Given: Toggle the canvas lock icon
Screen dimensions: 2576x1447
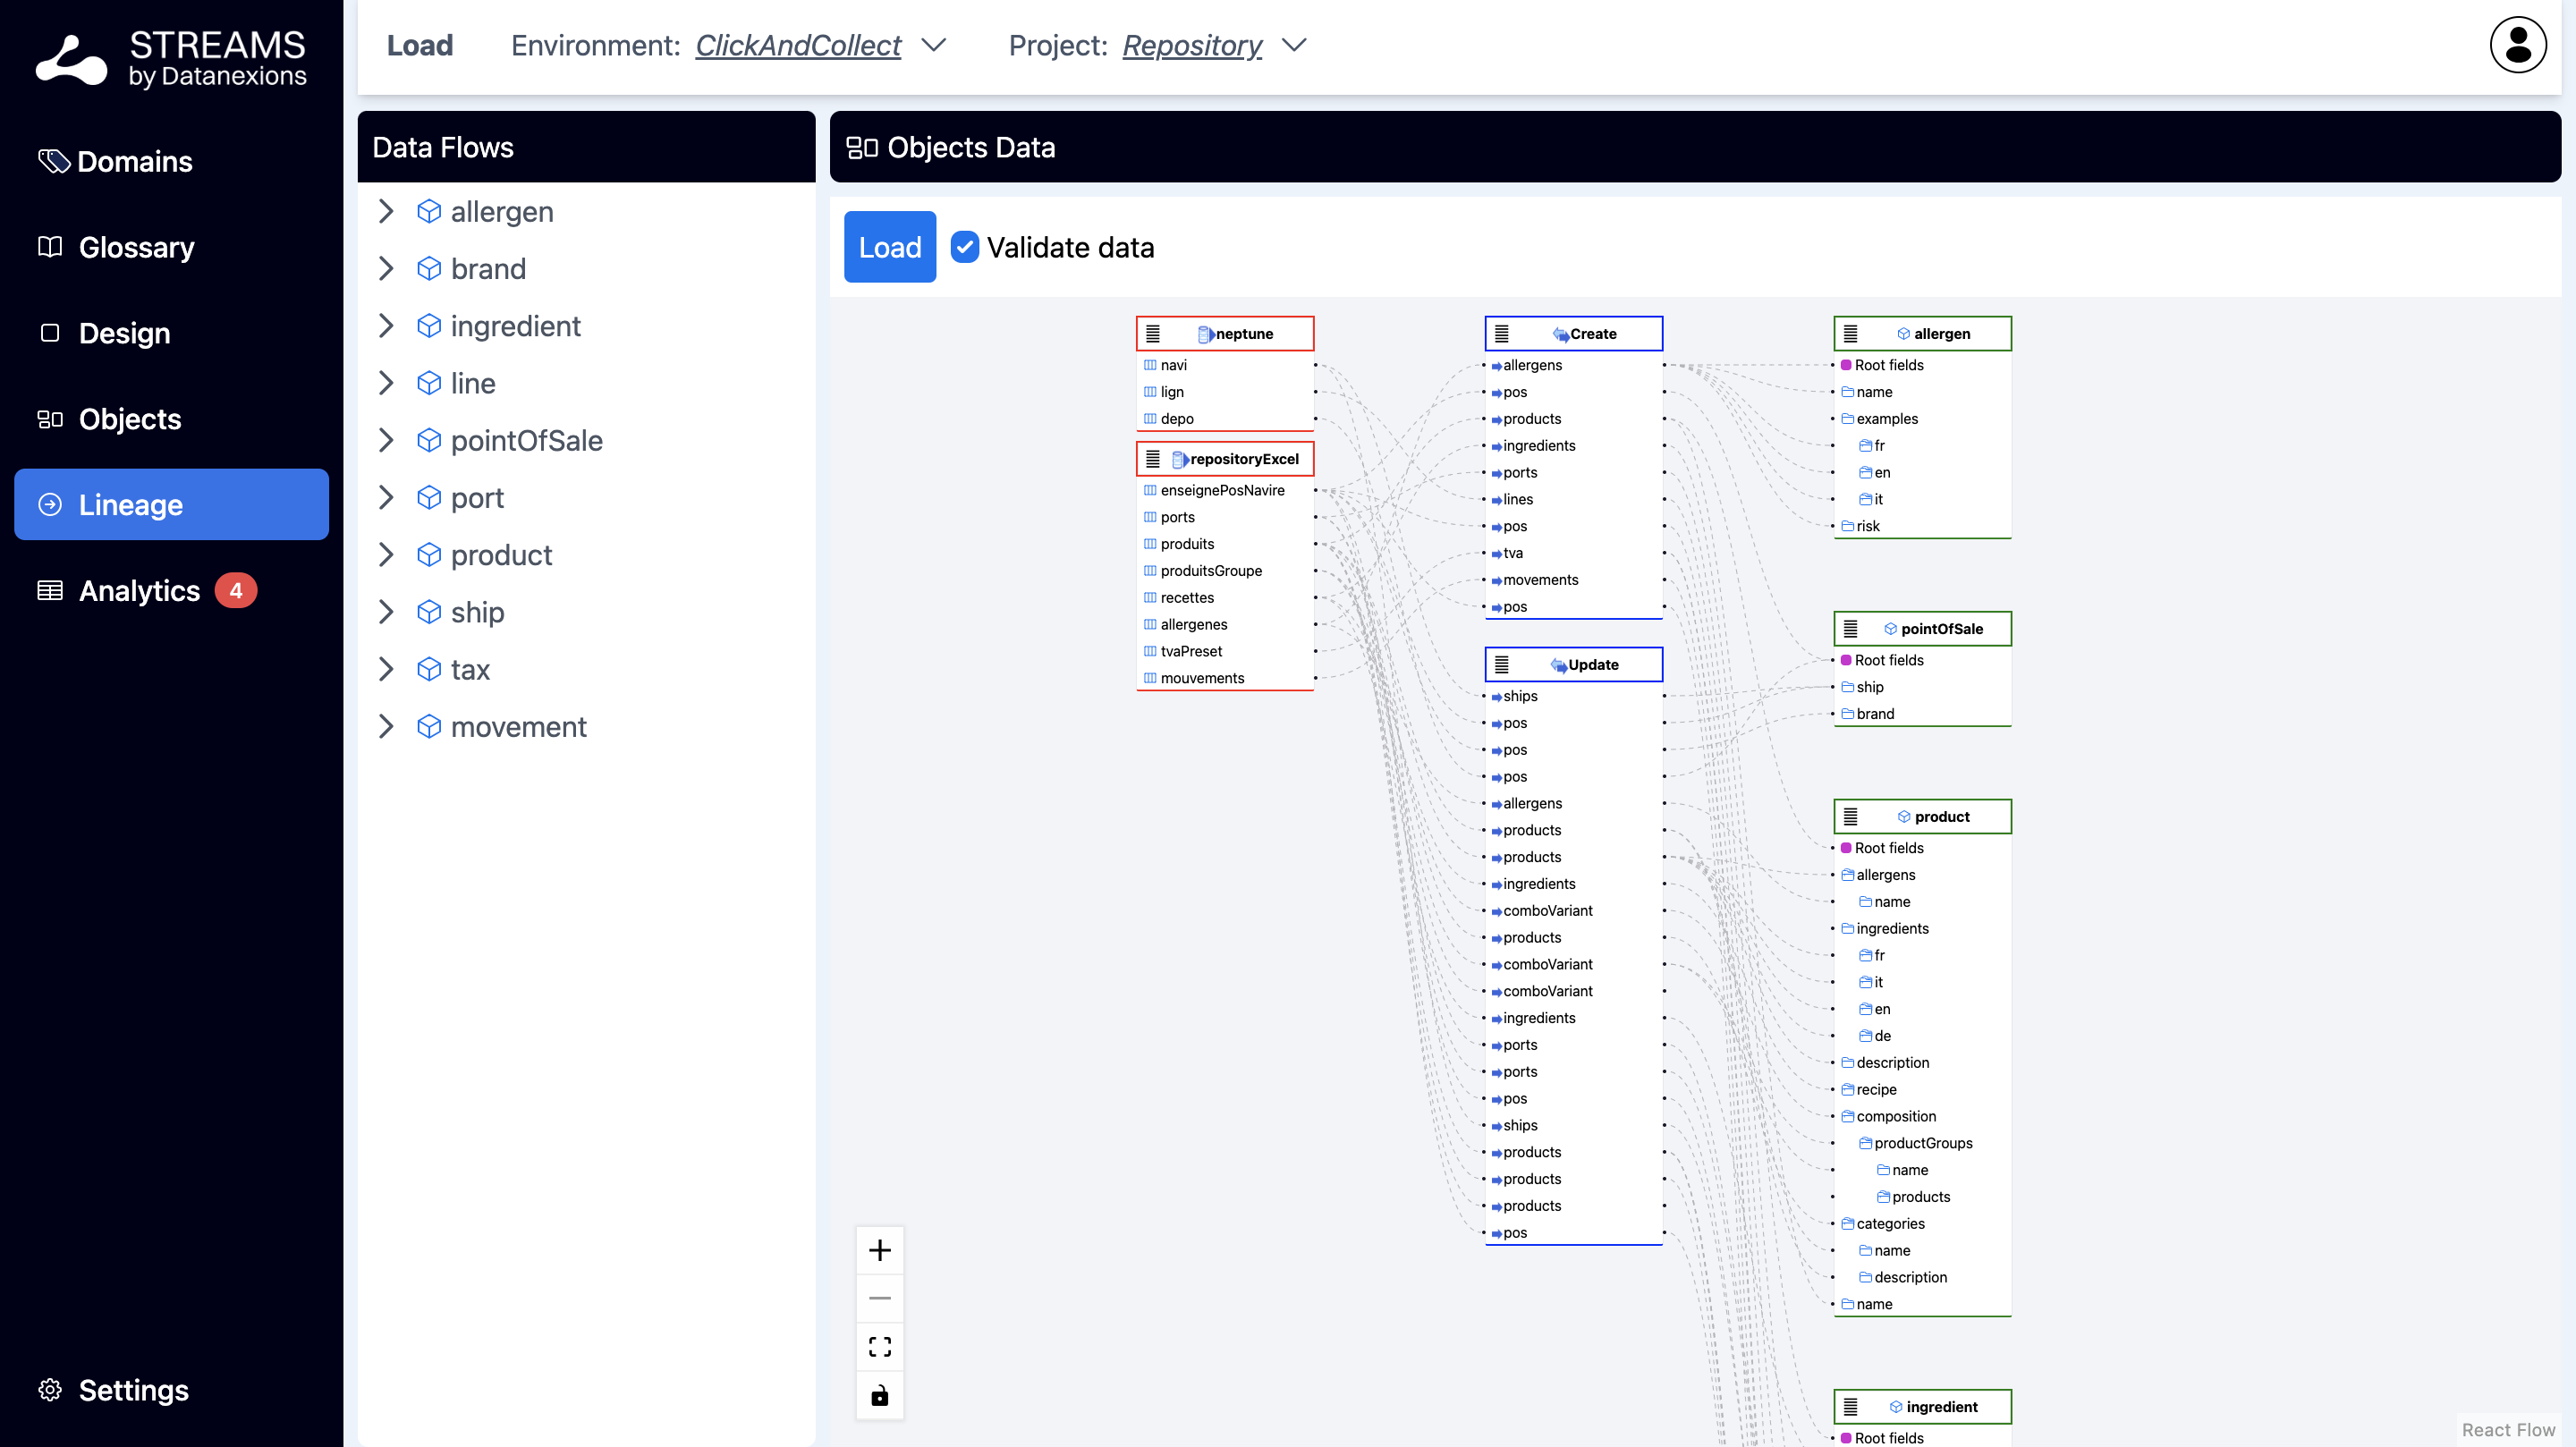Looking at the screenshot, I should (x=879, y=1395).
